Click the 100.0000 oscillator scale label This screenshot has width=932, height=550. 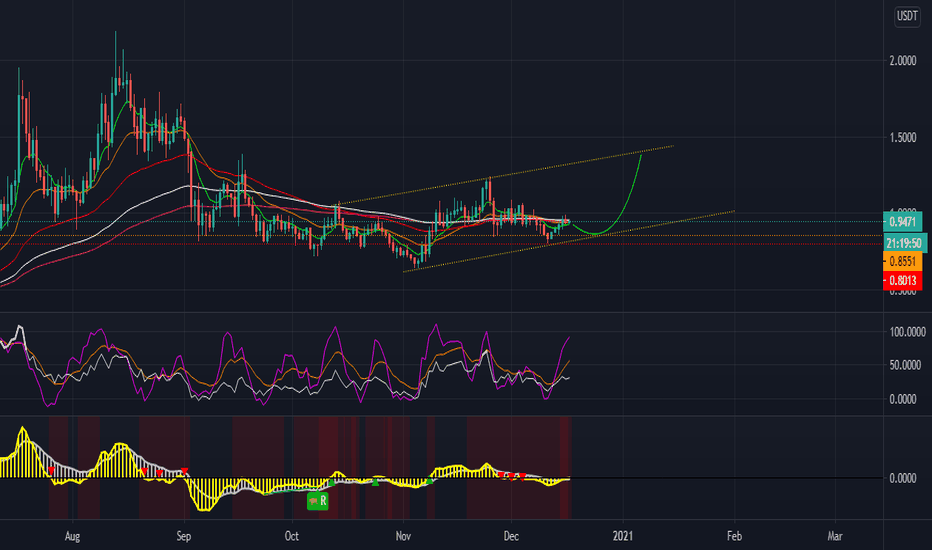(x=907, y=332)
